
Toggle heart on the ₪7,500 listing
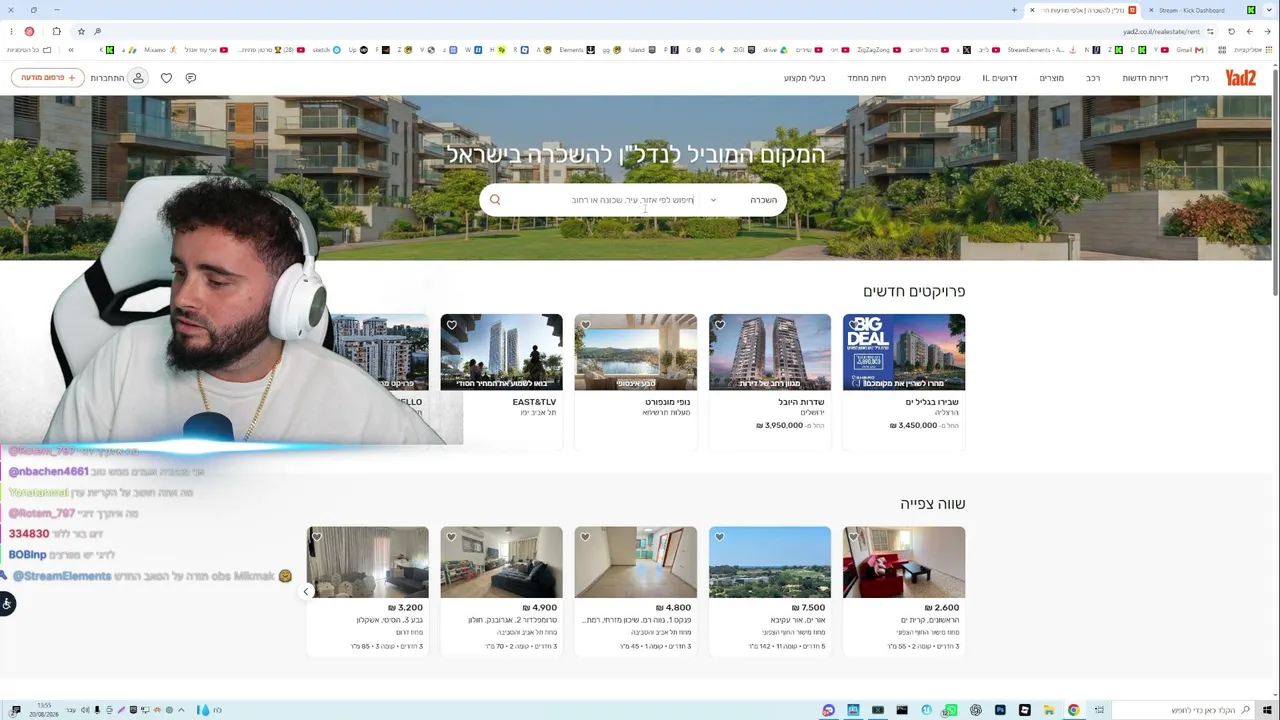tap(719, 537)
